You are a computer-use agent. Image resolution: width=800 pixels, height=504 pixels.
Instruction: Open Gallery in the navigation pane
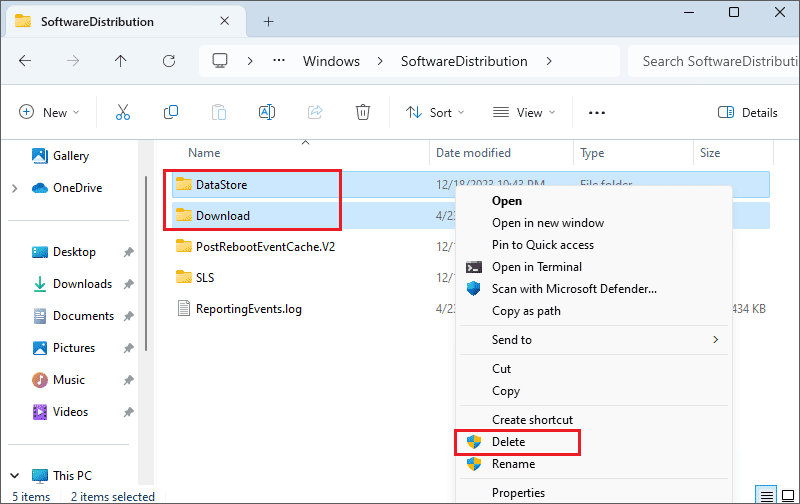[60, 156]
